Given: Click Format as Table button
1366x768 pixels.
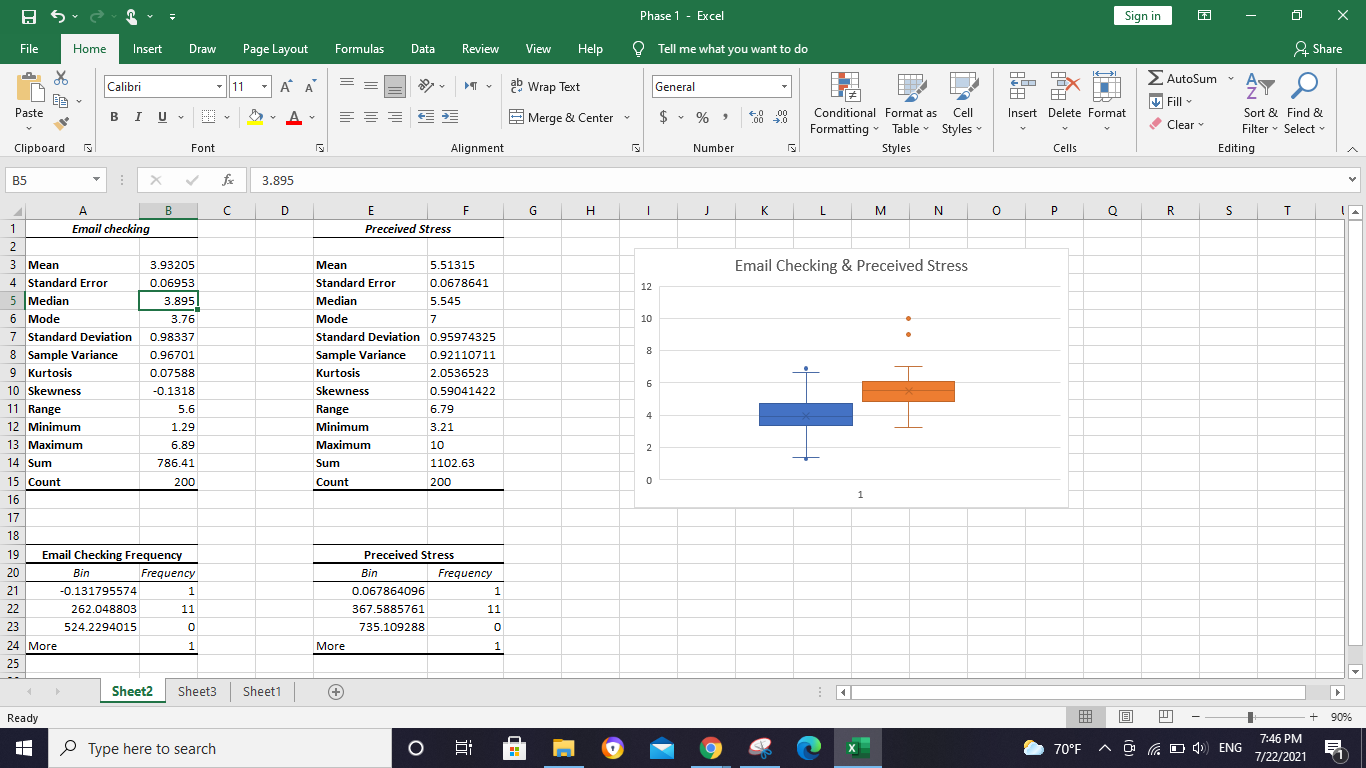Looking at the screenshot, I should click(910, 103).
